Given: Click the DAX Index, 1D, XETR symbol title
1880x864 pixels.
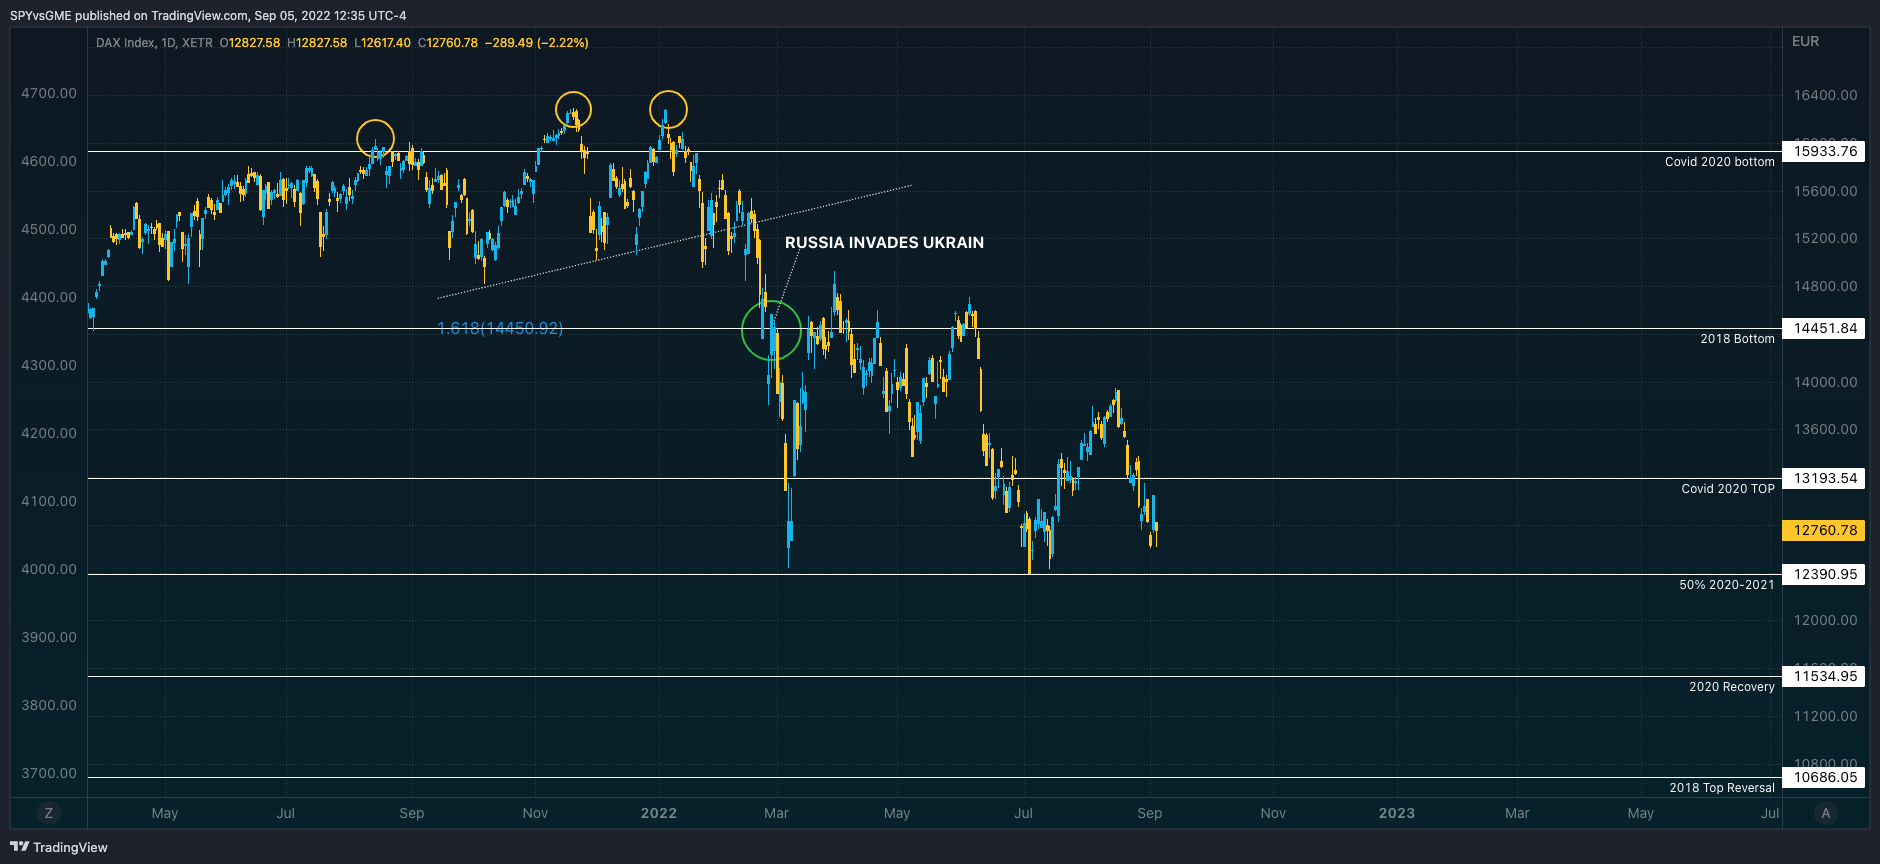Looking at the screenshot, I should pos(154,43).
